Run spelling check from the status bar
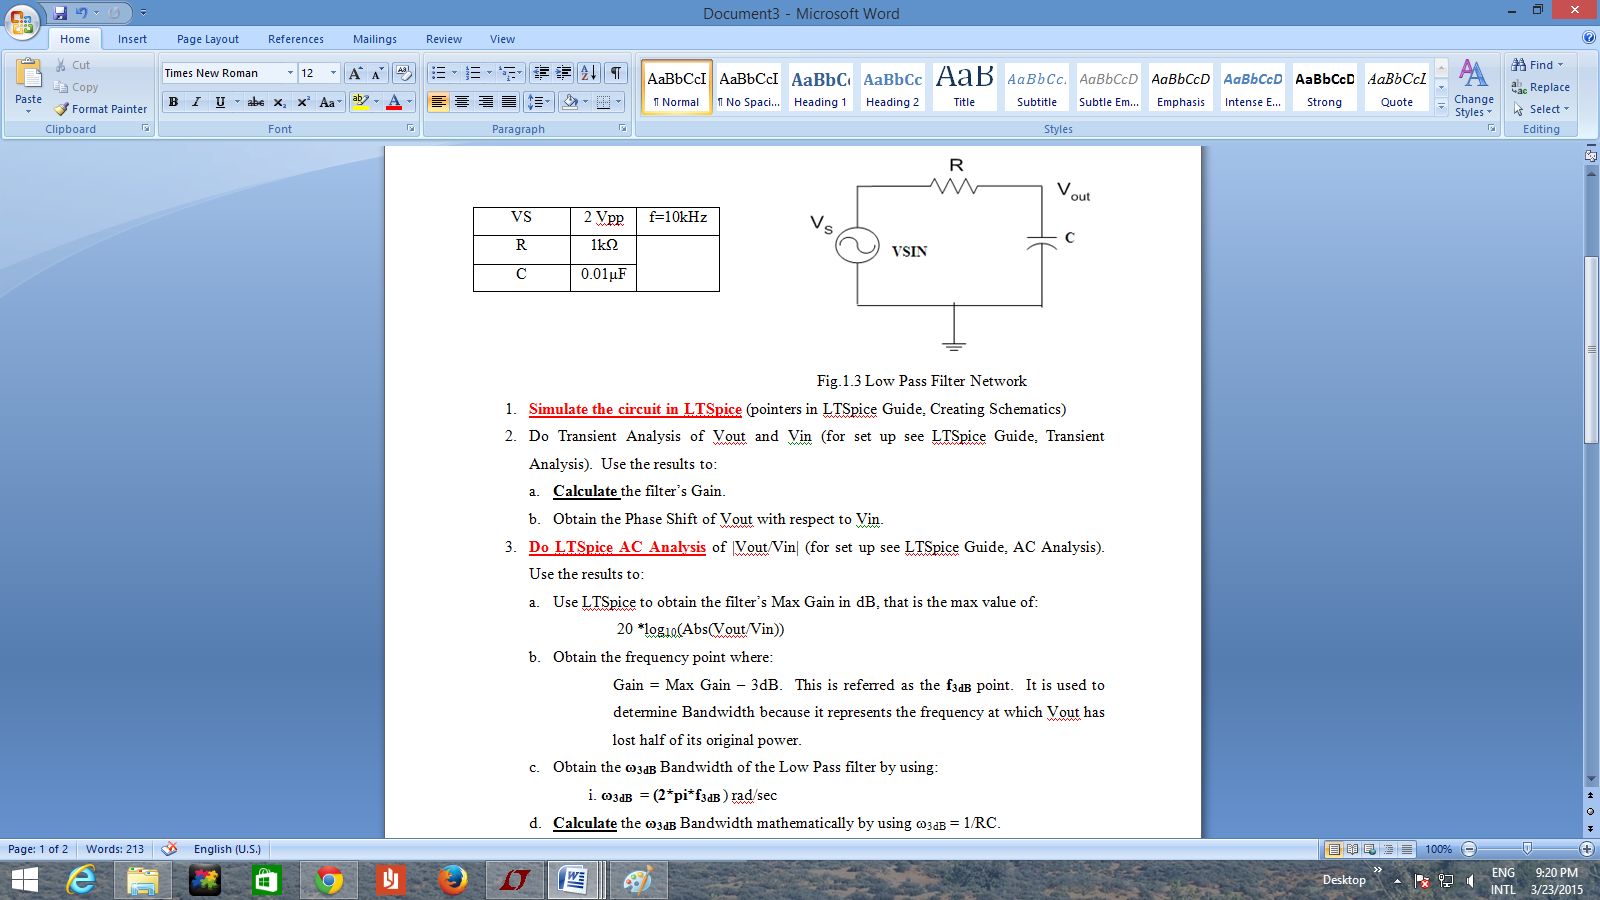This screenshot has height=900, width=1600. (168, 848)
